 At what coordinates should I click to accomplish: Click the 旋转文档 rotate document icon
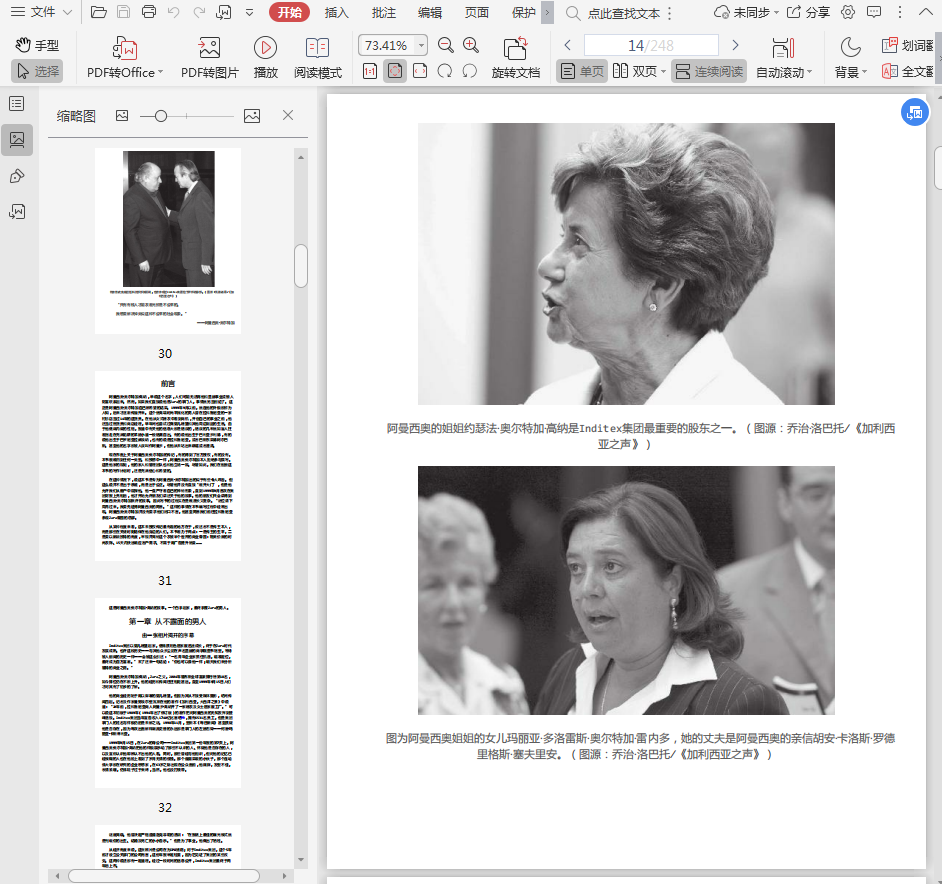[x=515, y=49]
